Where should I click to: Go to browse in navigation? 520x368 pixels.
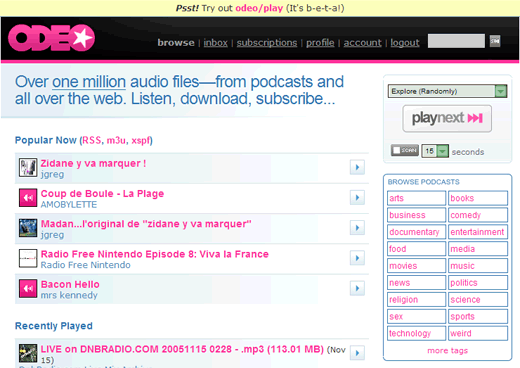pos(176,43)
